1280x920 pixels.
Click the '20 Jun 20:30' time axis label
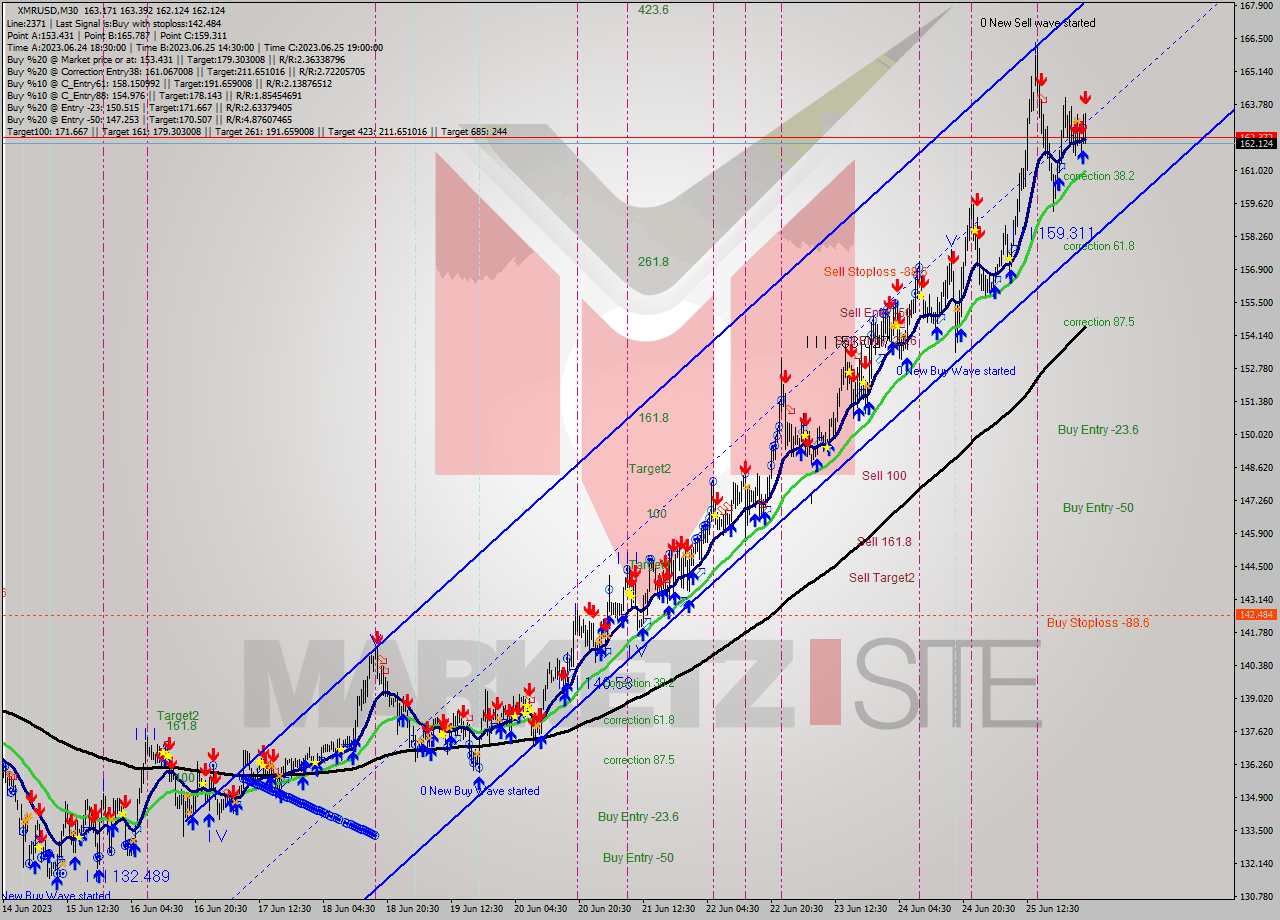click(604, 909)
